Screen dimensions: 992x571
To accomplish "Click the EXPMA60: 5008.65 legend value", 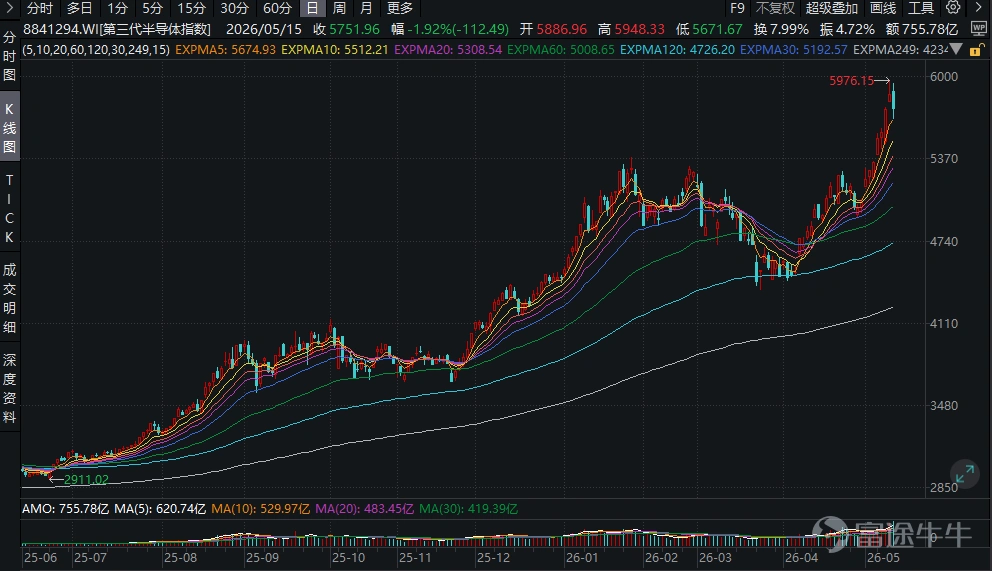I will tap(561, 49).
